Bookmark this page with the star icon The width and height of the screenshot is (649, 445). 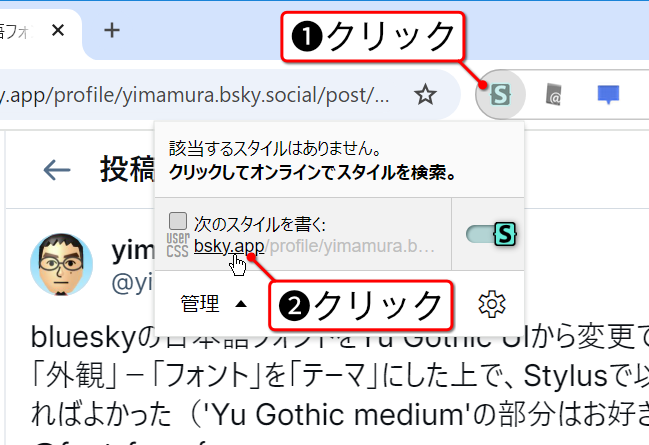pos(425,95)
